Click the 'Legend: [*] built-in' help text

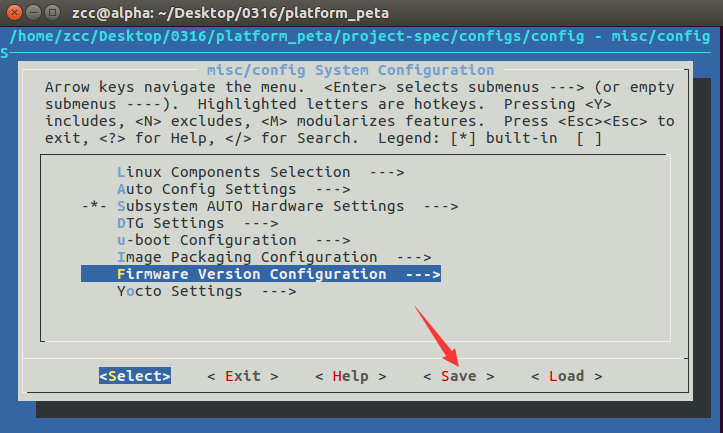pyautogui.click(x=468, y=138)
